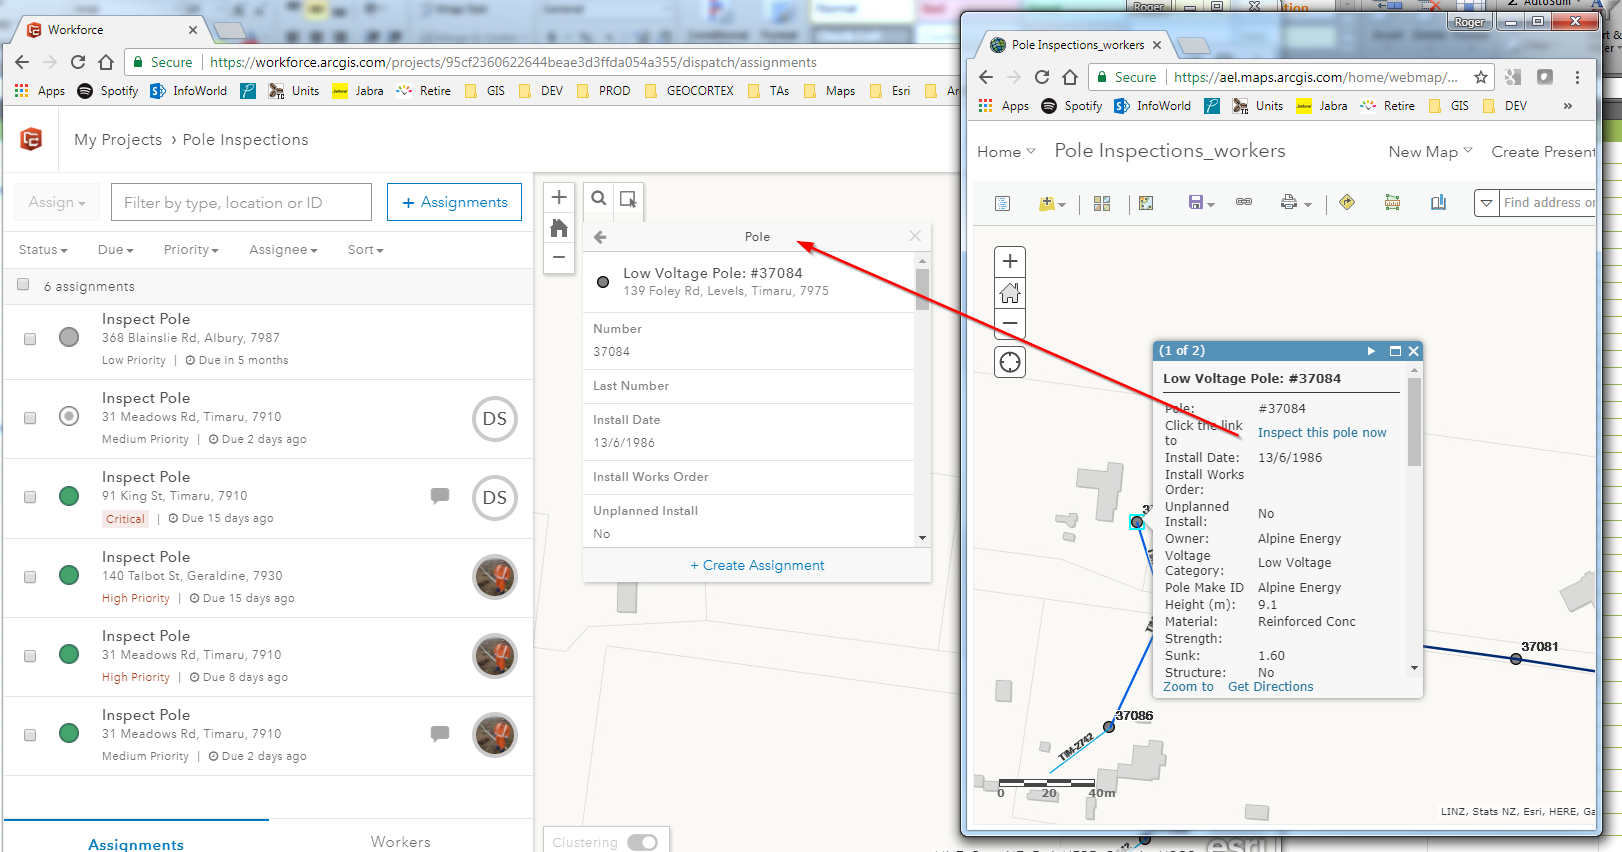Viewport: 1622px width, 852px height.
Task: Tick the 140 Talbot St assignment checkbox
Action: 30,577
